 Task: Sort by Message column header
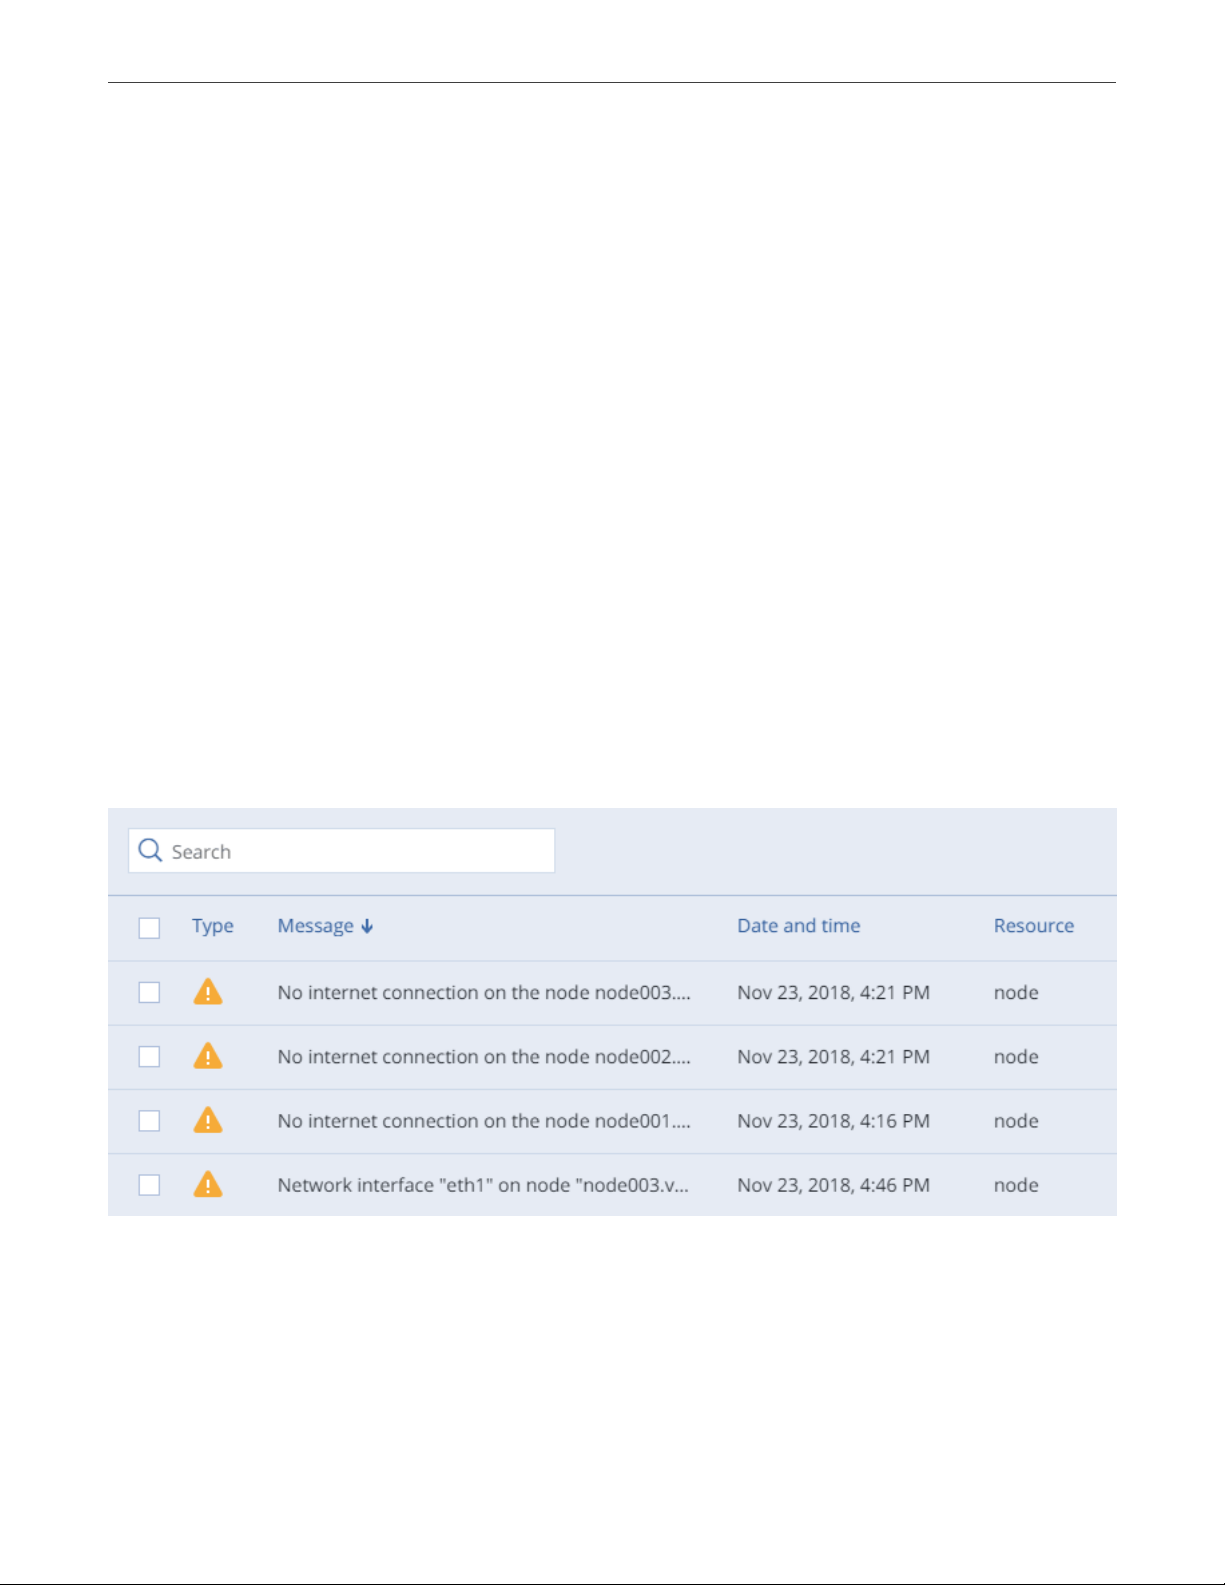point(315,926)
